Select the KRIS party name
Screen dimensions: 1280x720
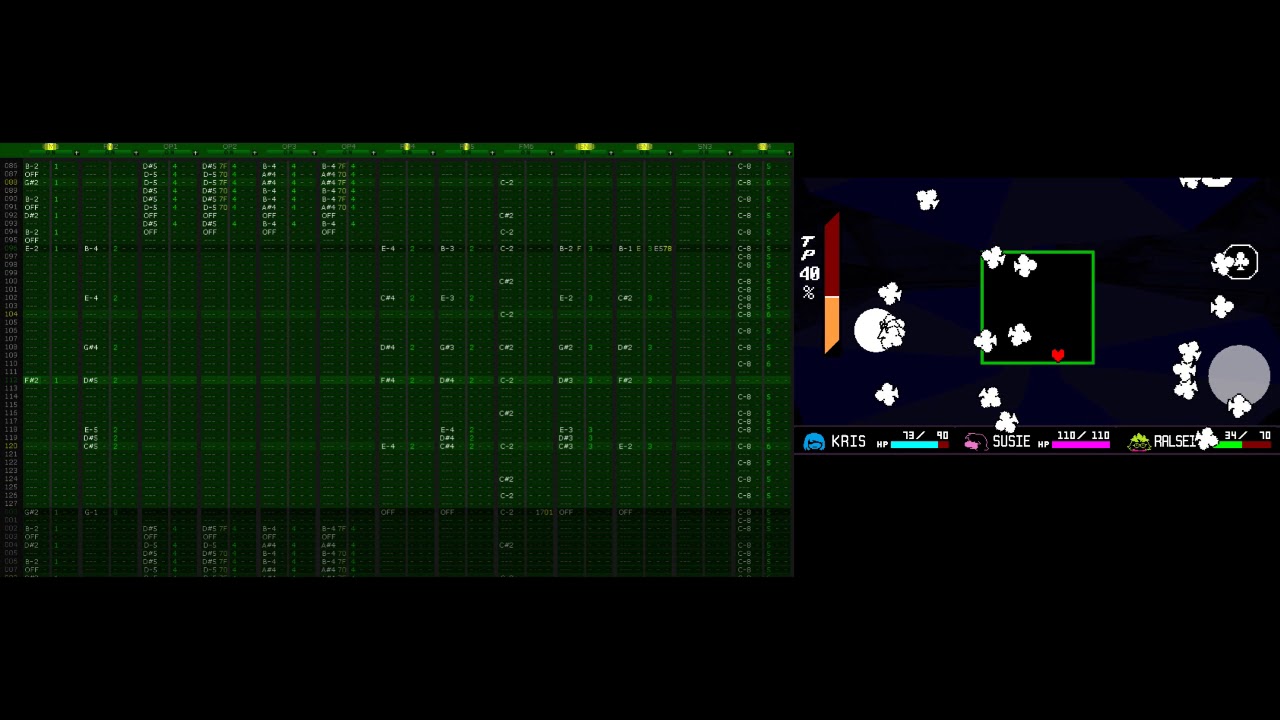tap(848, 441)
